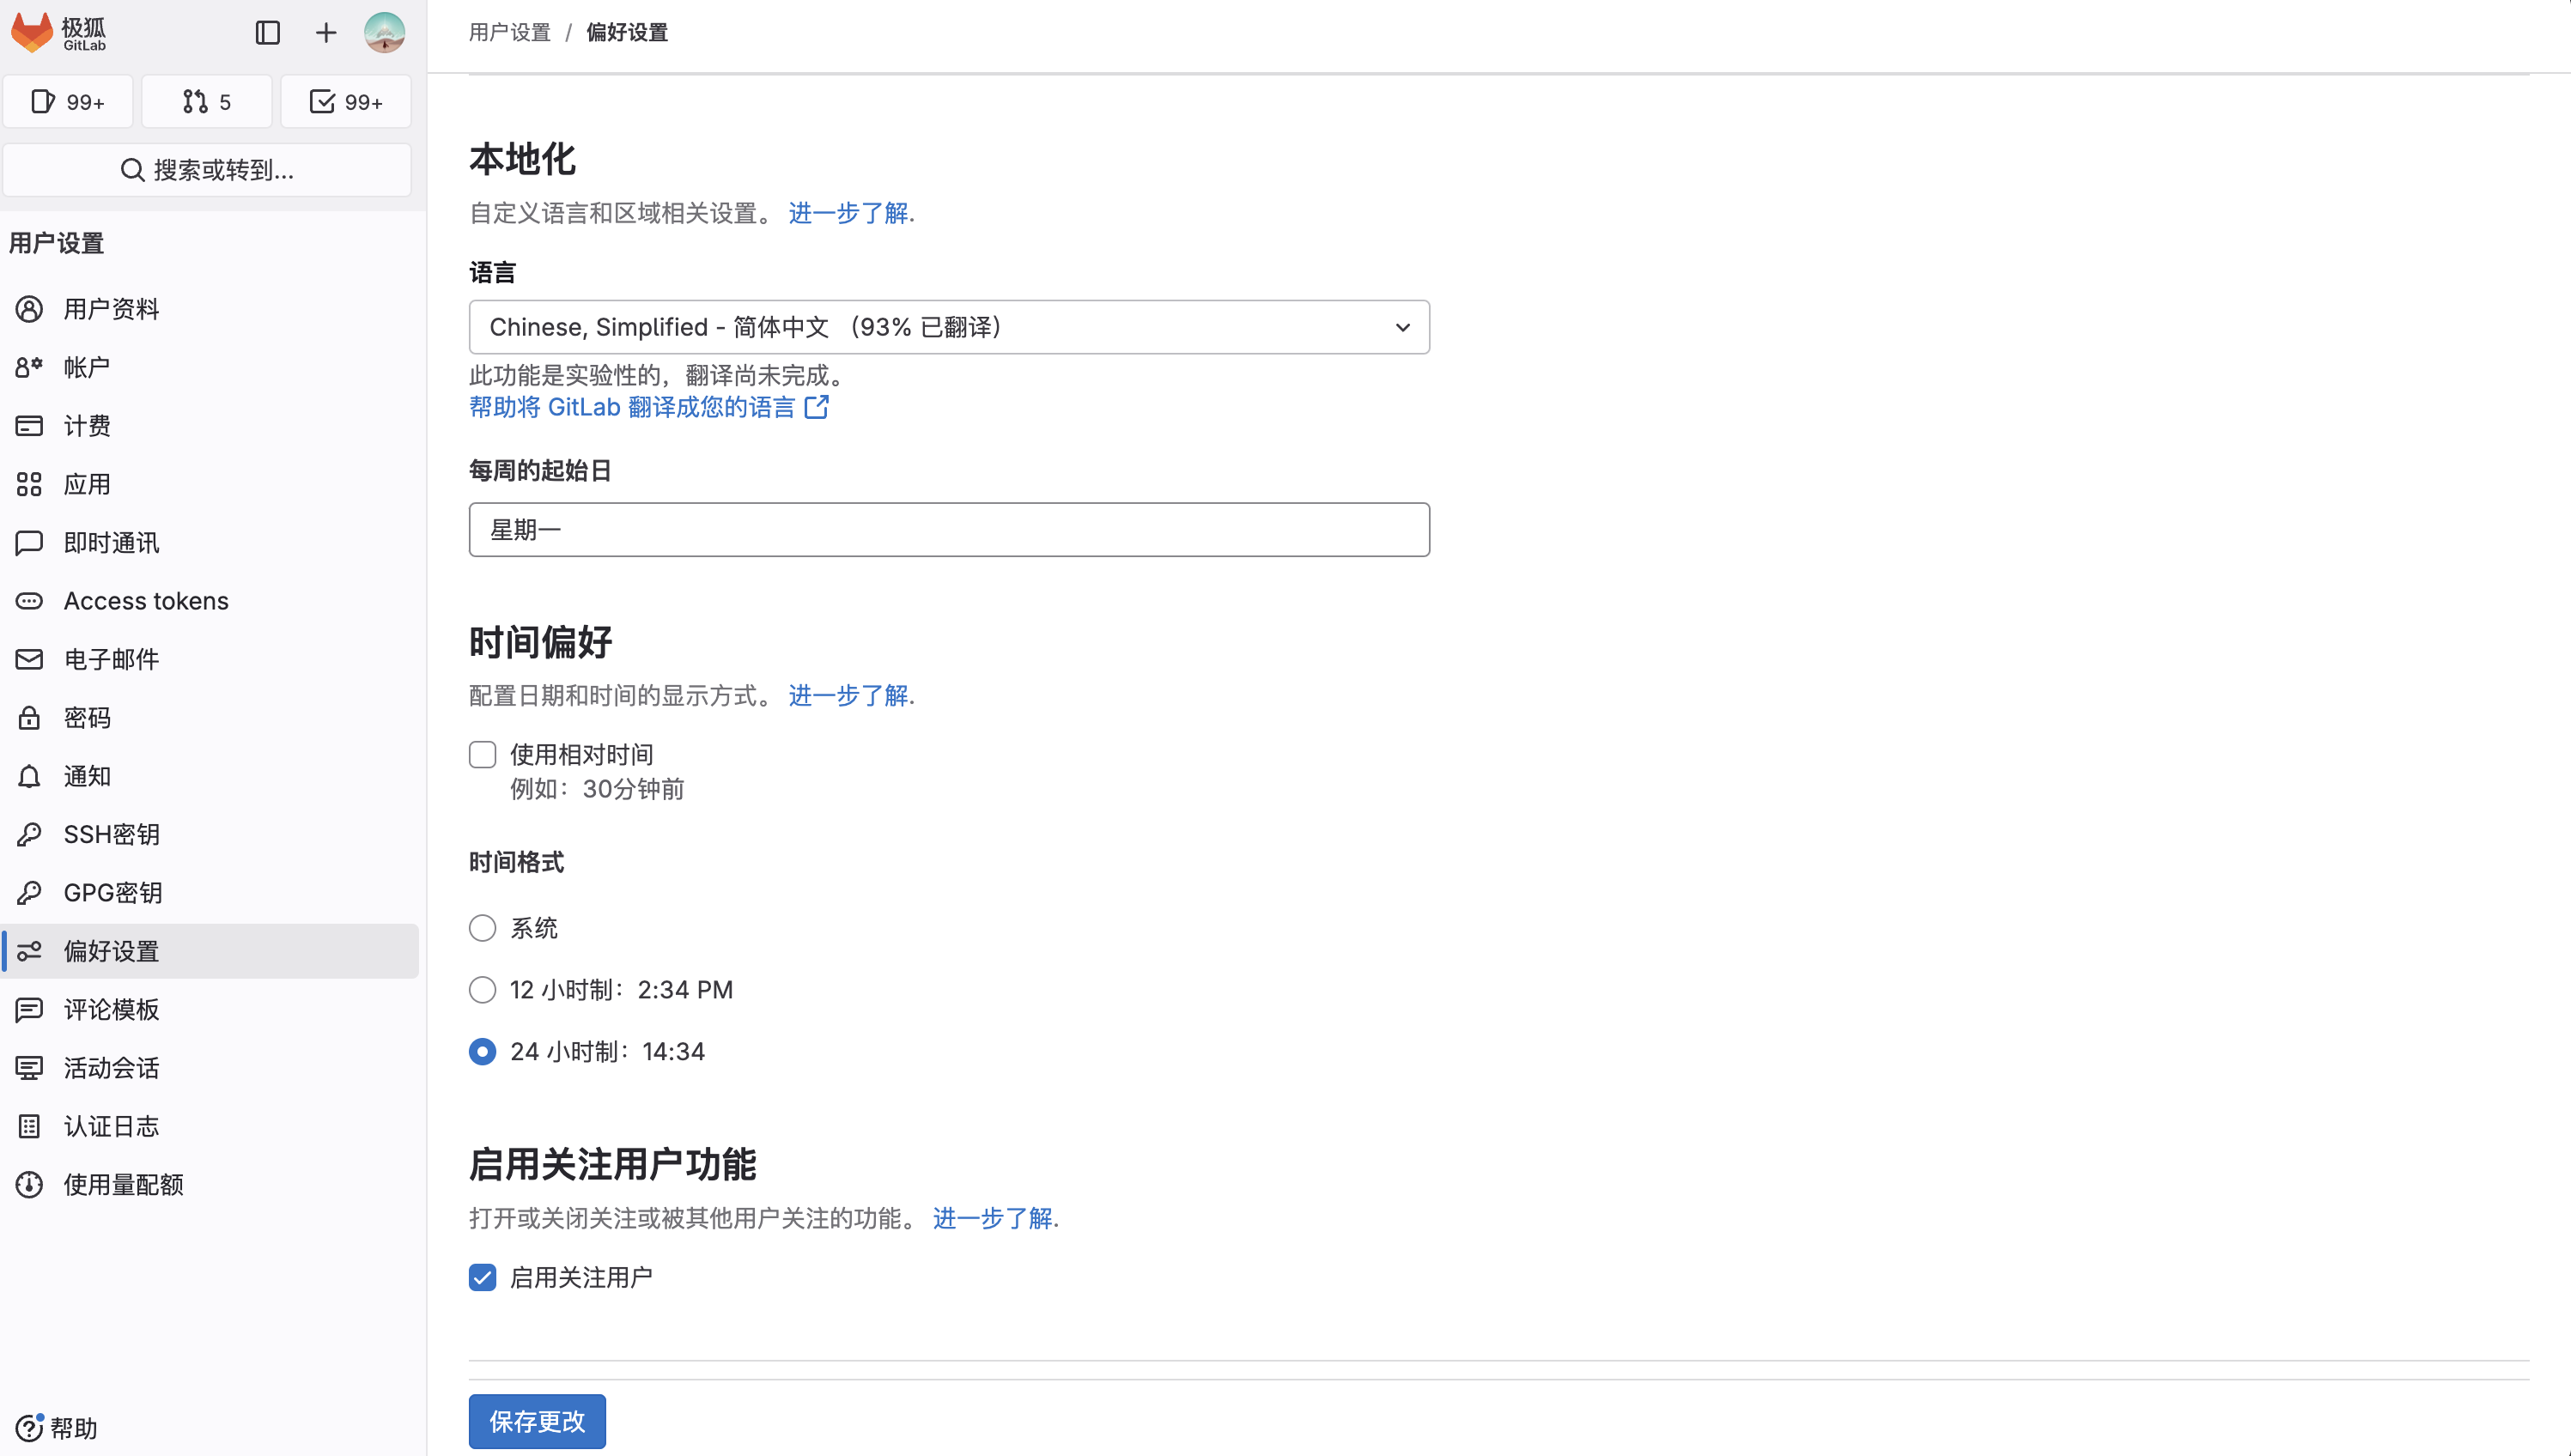Open the Access tokens page
The image size is (2571, 1456).
[x=146, y=600]
